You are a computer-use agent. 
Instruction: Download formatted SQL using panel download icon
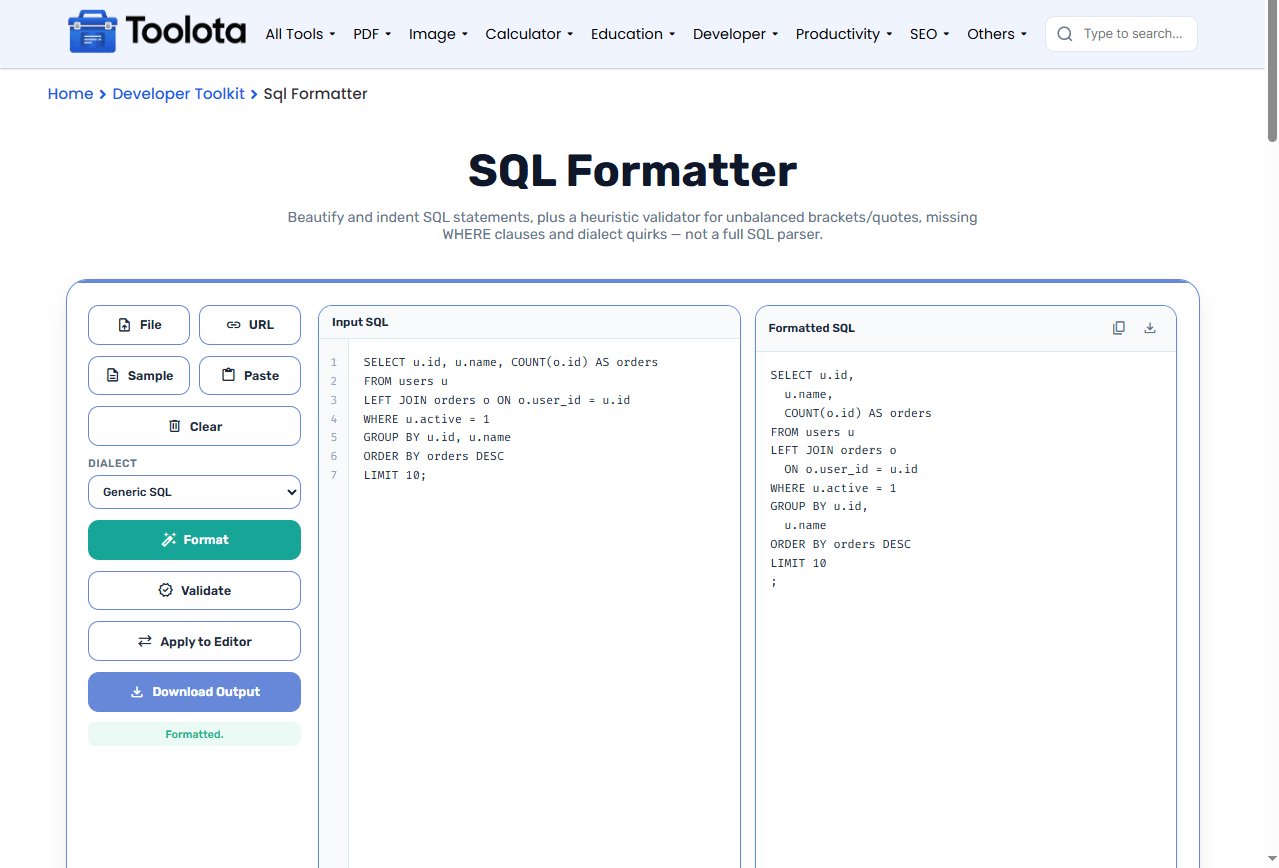coord(1150,328)
